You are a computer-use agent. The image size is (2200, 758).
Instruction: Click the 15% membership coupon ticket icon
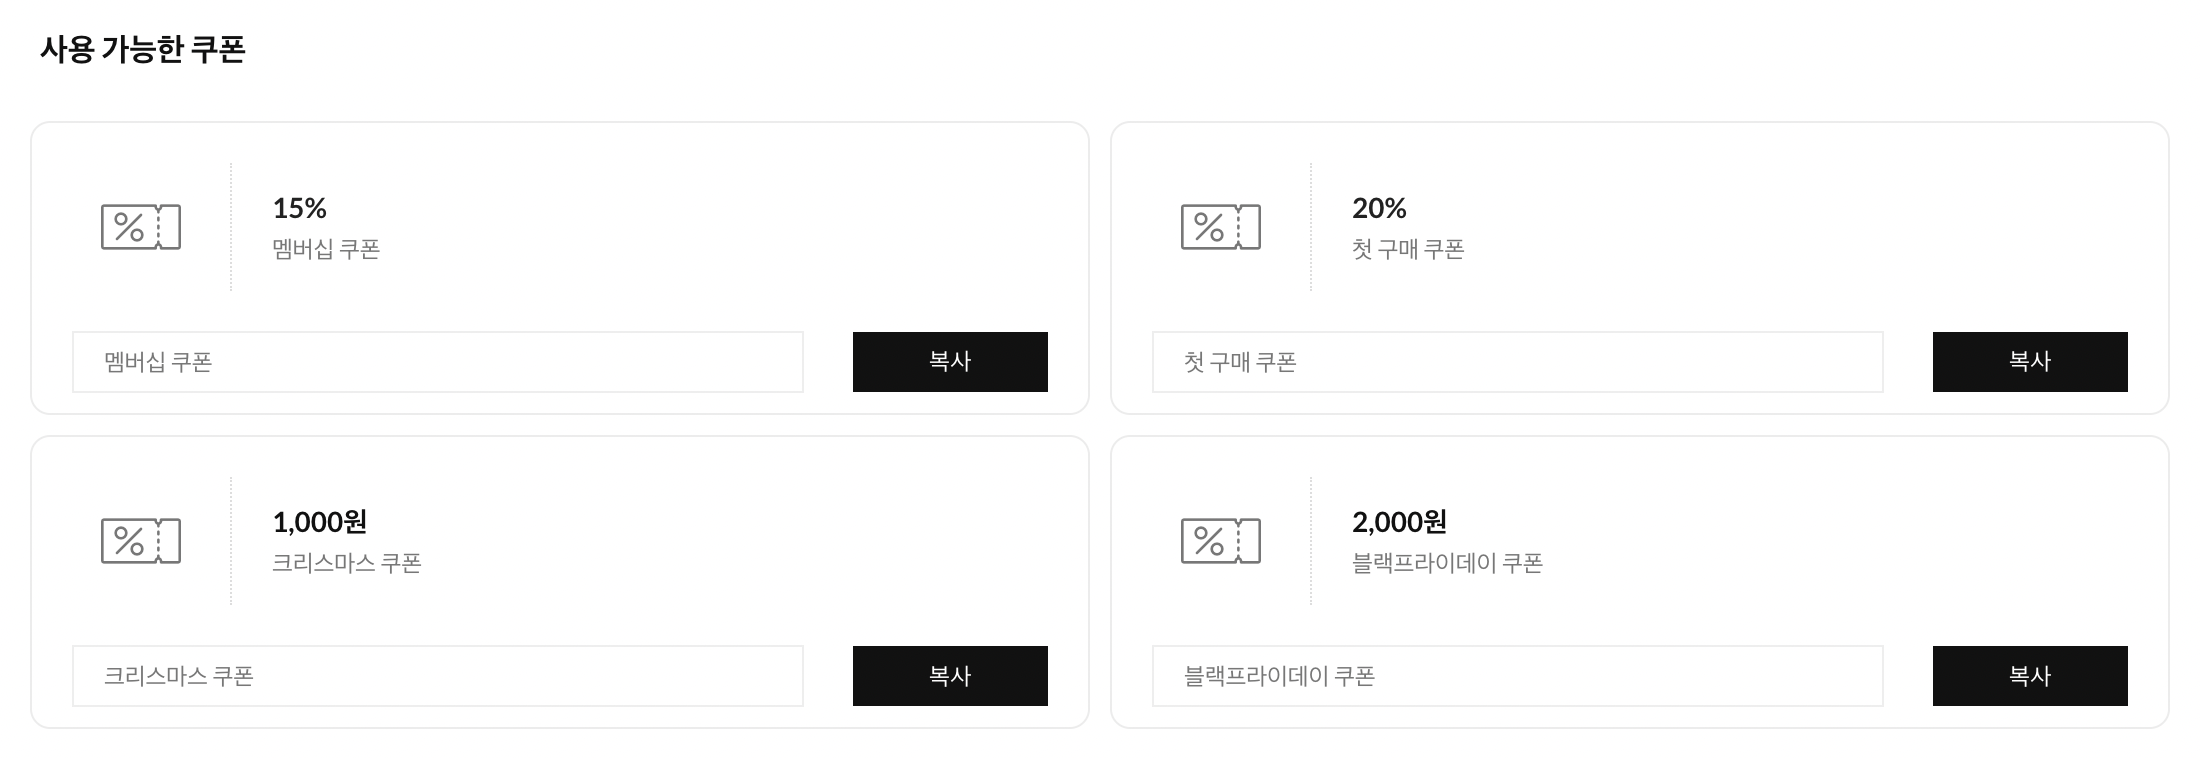click(141, 227)
